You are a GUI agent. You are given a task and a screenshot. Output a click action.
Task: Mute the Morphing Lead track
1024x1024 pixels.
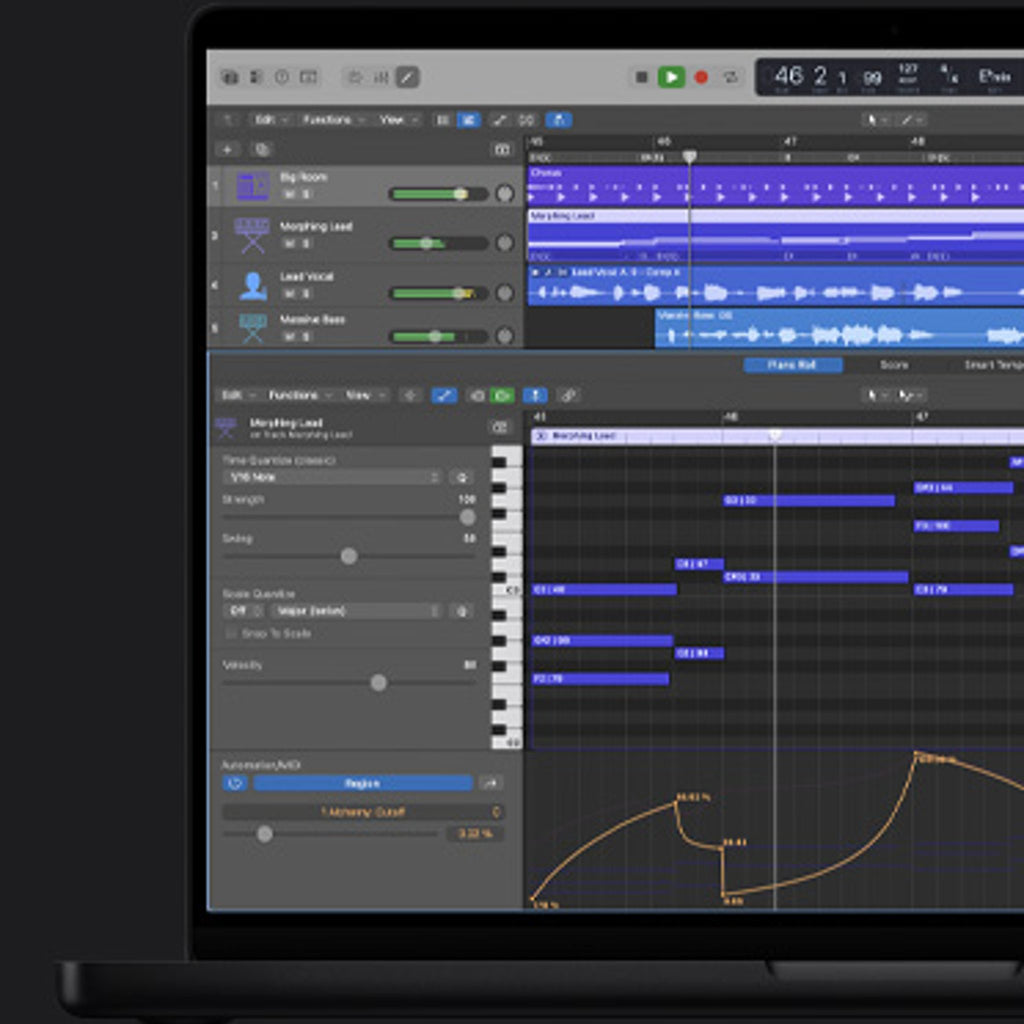pos(289,243)
